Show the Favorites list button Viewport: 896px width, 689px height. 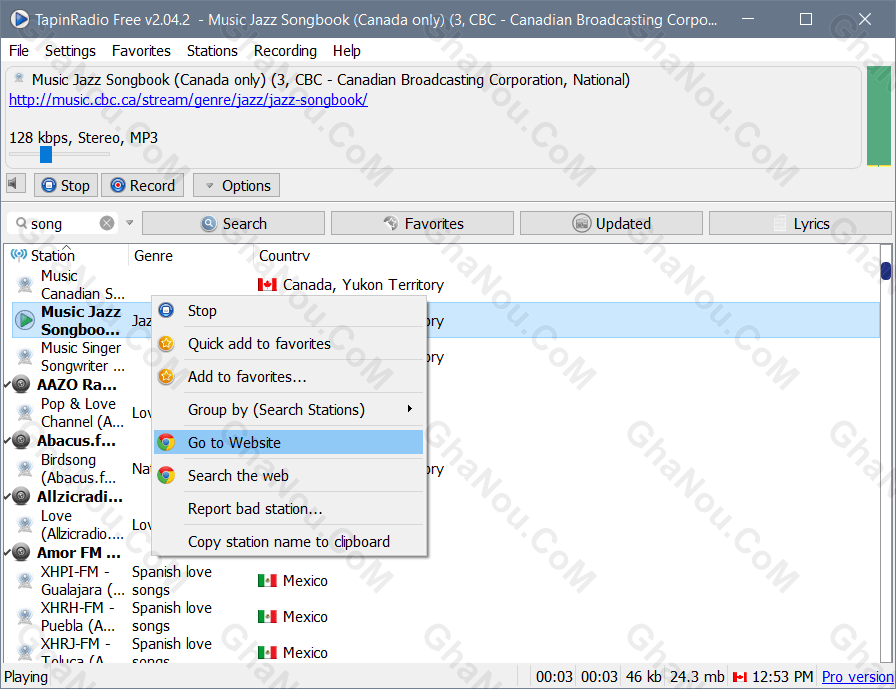(x=422, y=223)
